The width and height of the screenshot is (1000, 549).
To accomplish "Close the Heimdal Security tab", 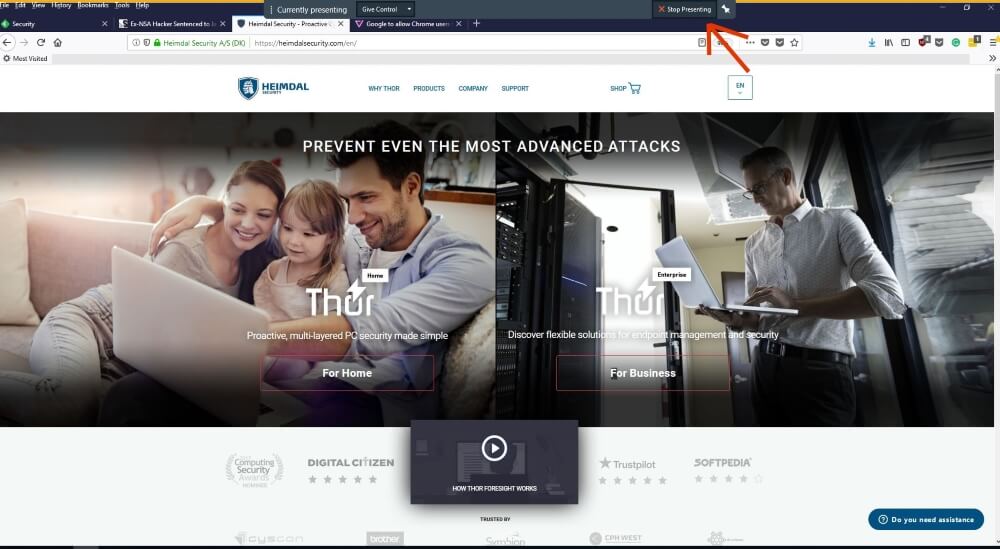I will click(x=341, y=24).
